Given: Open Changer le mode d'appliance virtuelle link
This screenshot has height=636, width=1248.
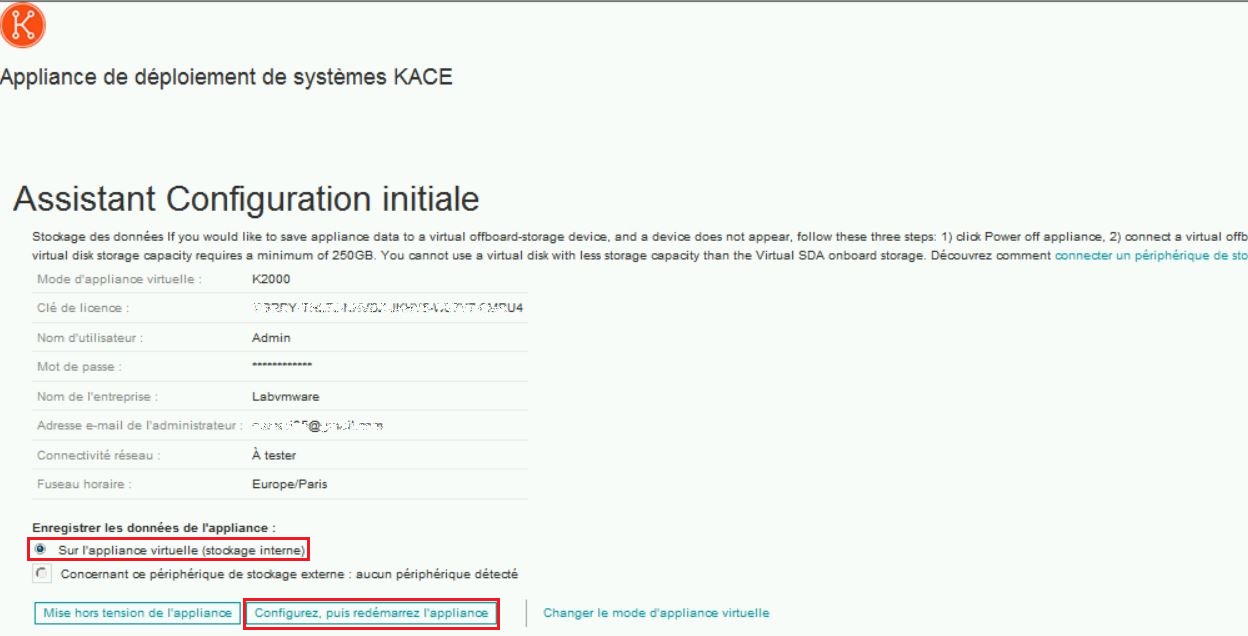Looking at the screenshot, I should (x=656, y=613).
